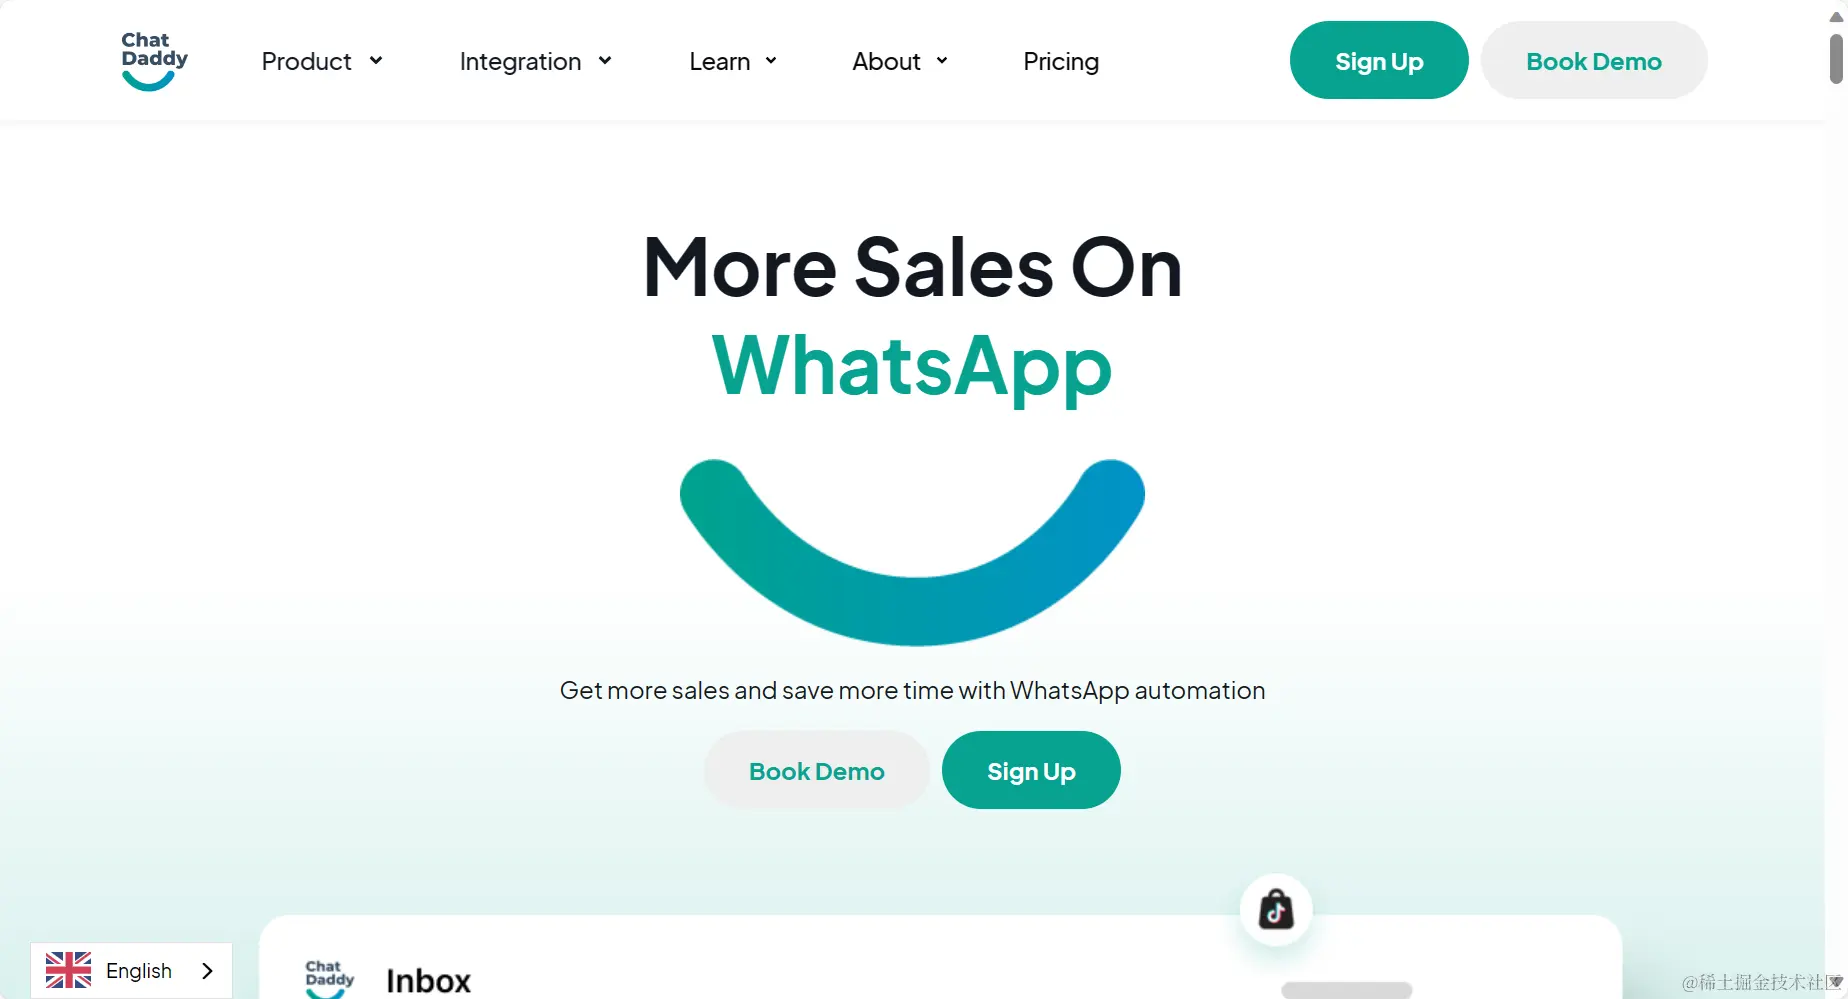Open the Learn dropdown chevron
The width and height of the screenshot is (1848, 999).
pyautogui.click(x=771, y=61)
